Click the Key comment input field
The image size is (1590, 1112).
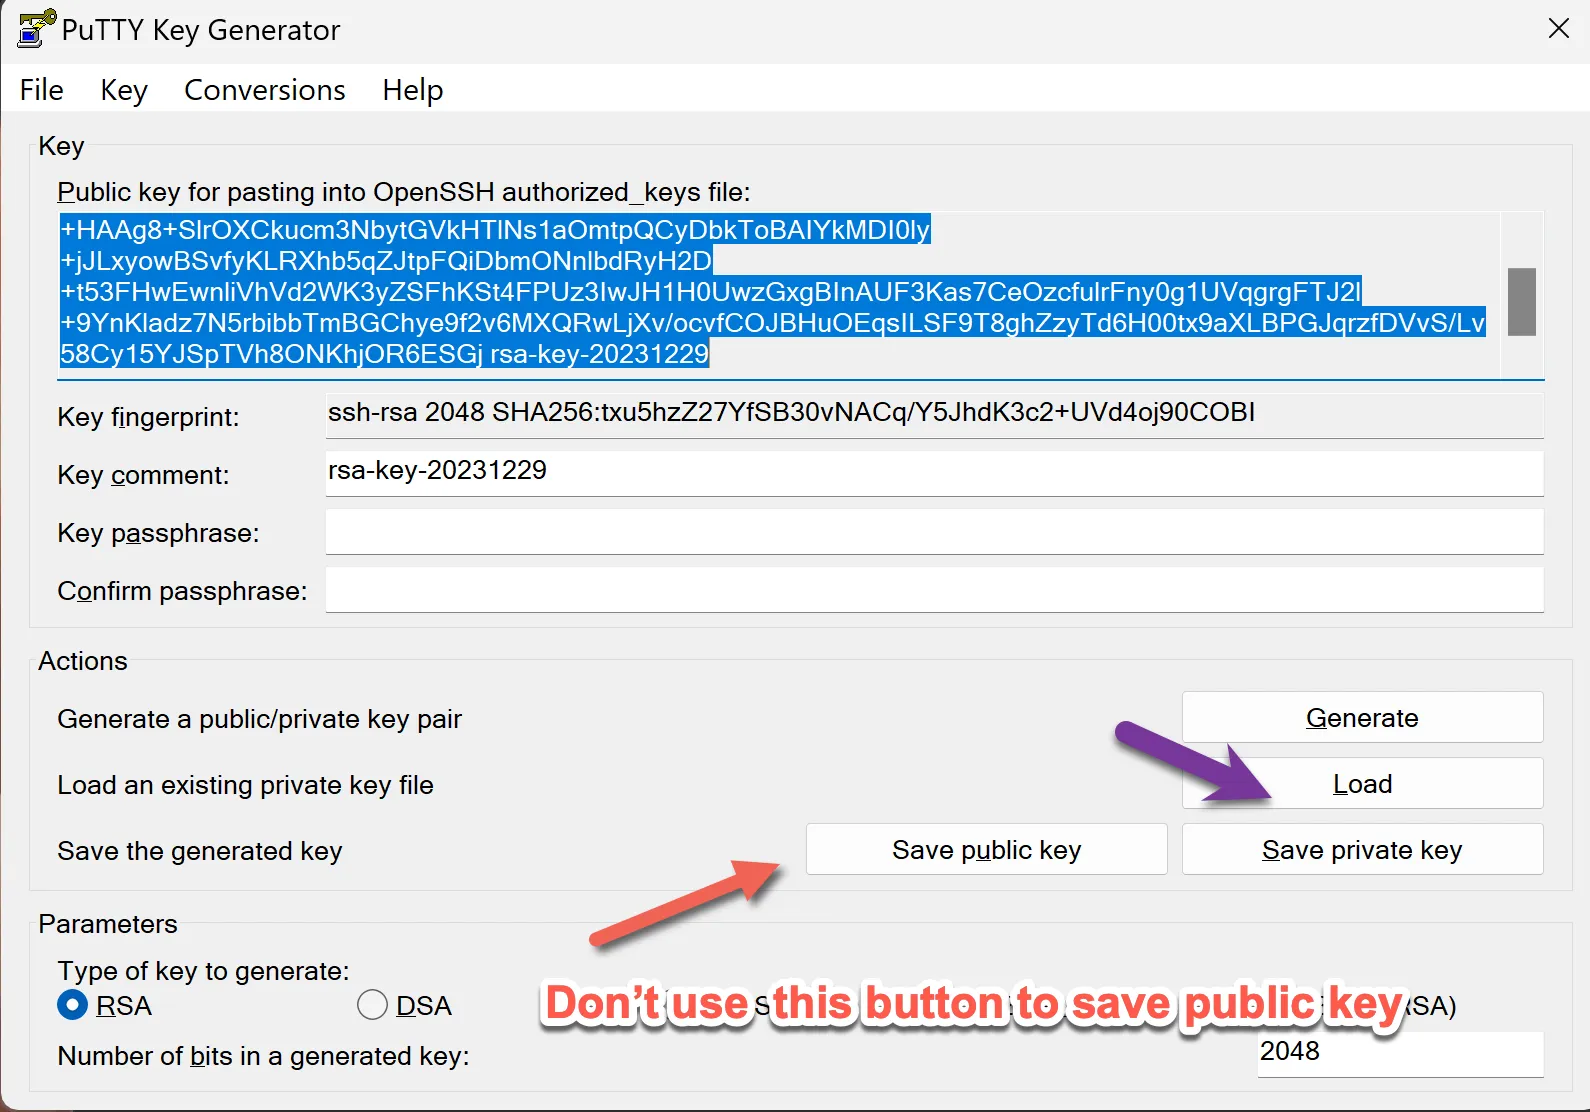point(934,473)
